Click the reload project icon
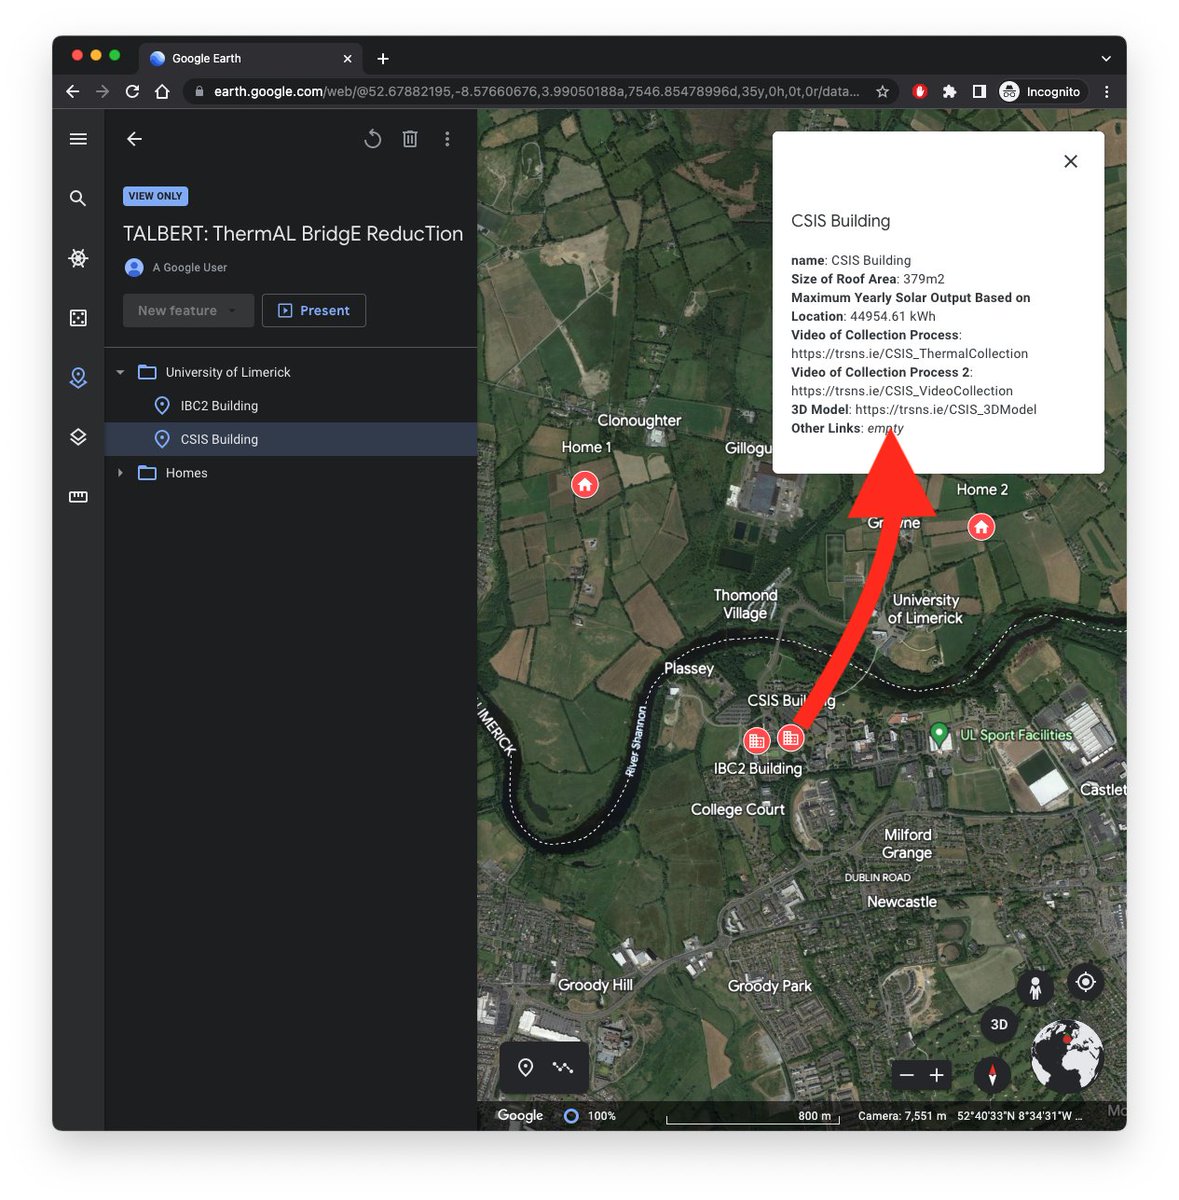 (x=372, y=139)
